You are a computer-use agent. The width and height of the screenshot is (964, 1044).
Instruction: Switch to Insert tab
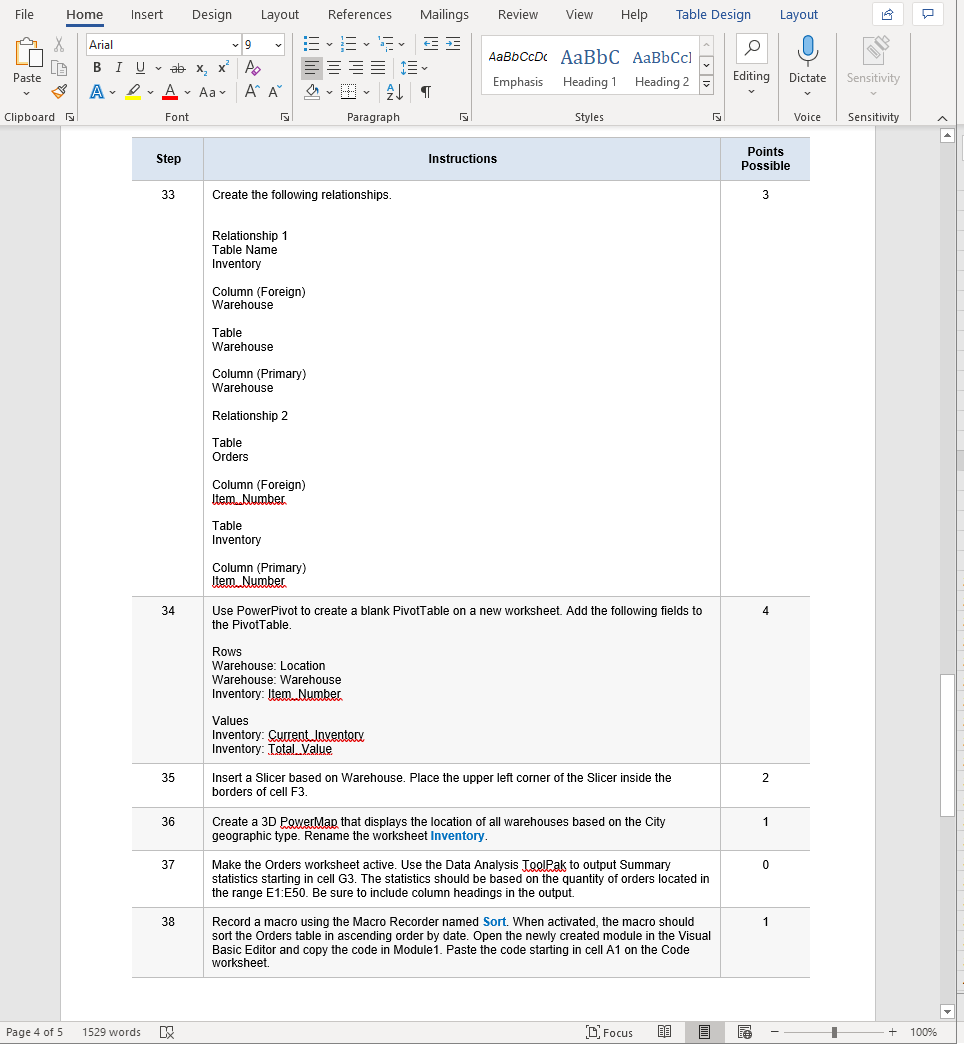[x=146, y=14]
